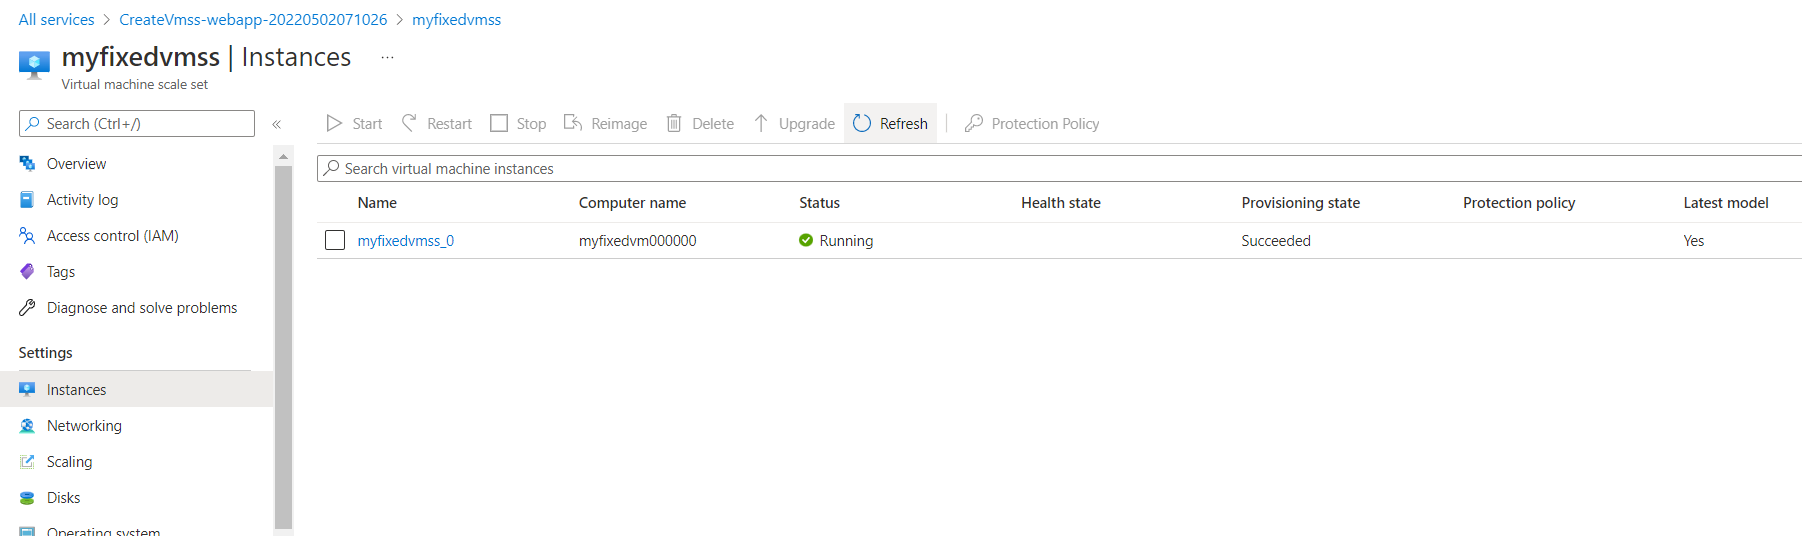1802x536 pixels.
Task: Open myfixedvmss breadcrumb link
Action: pos(457,20)
